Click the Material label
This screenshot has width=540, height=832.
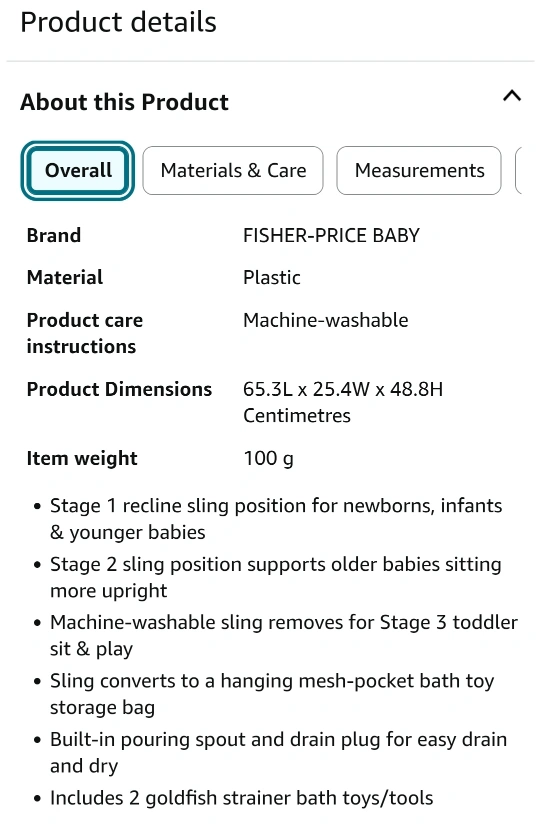[x=65, y=278]
